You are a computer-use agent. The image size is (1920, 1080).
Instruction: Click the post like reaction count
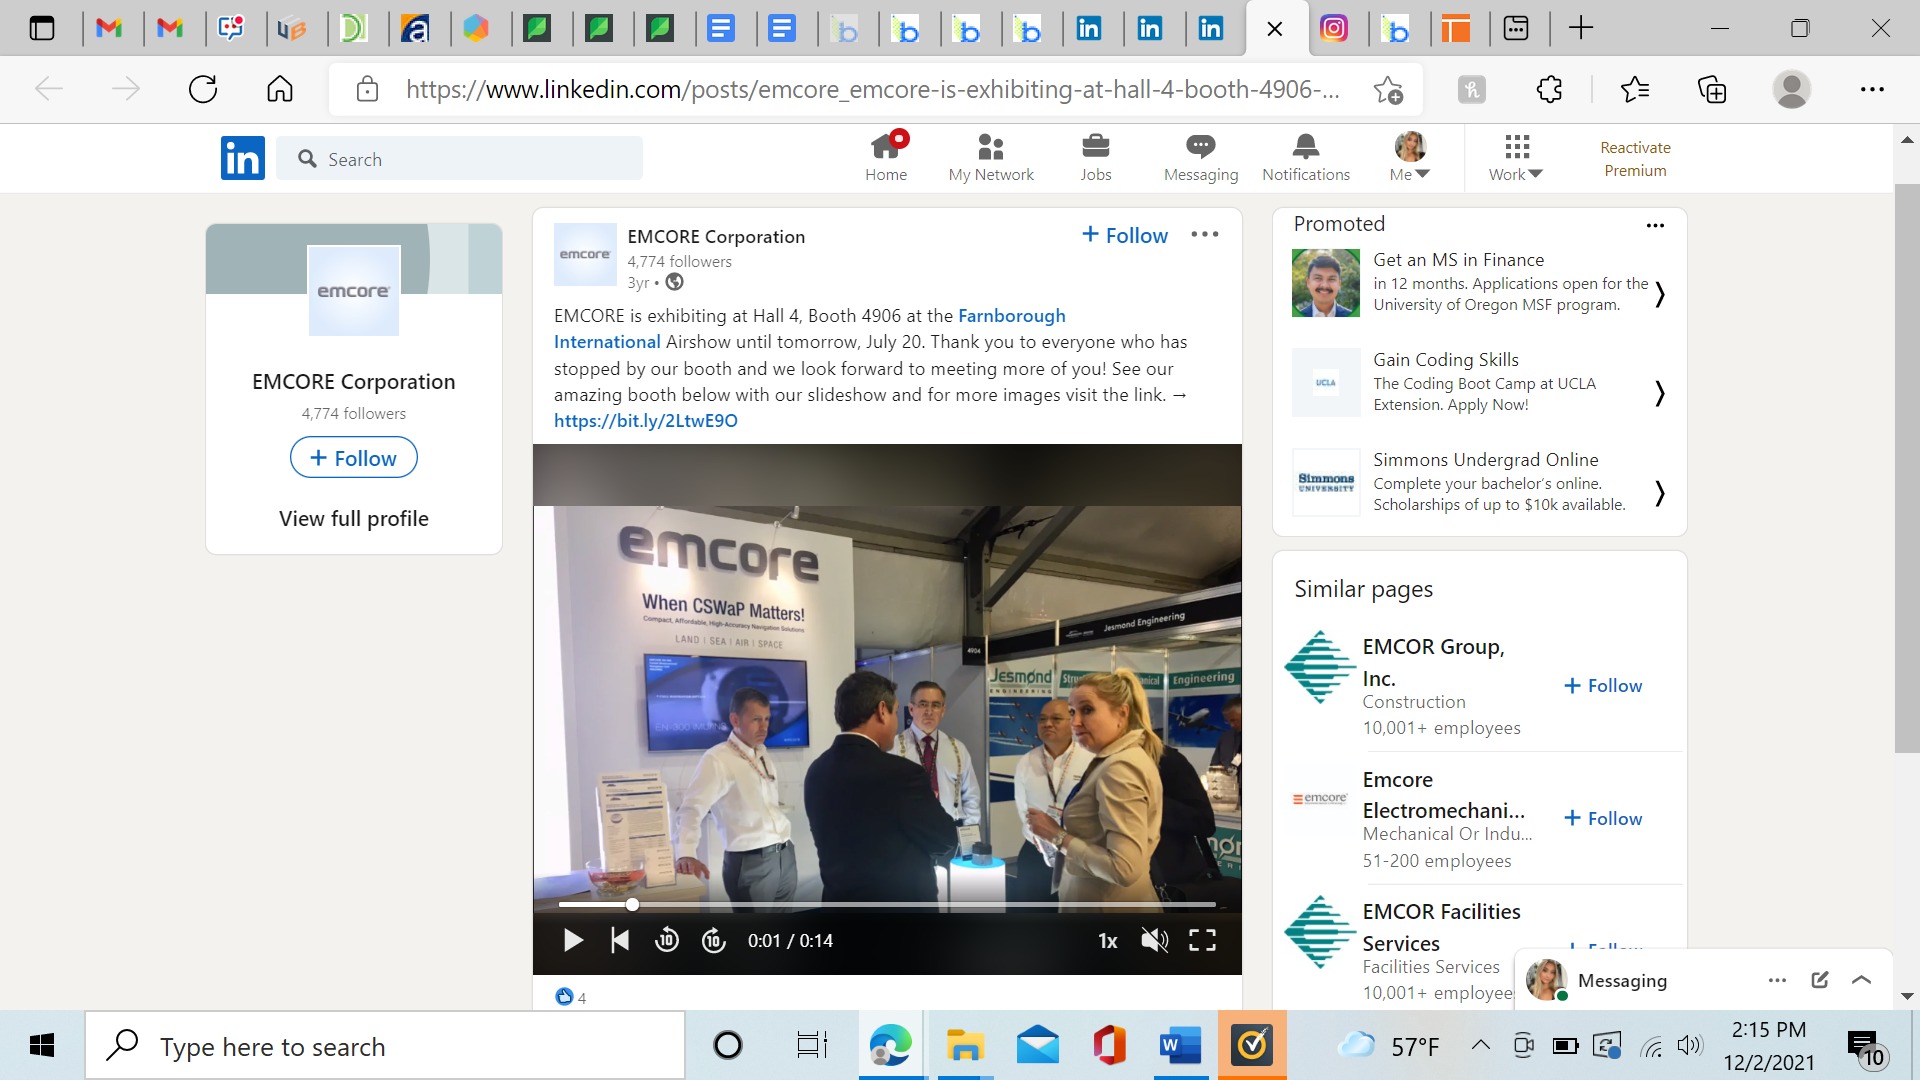point(571,997)
